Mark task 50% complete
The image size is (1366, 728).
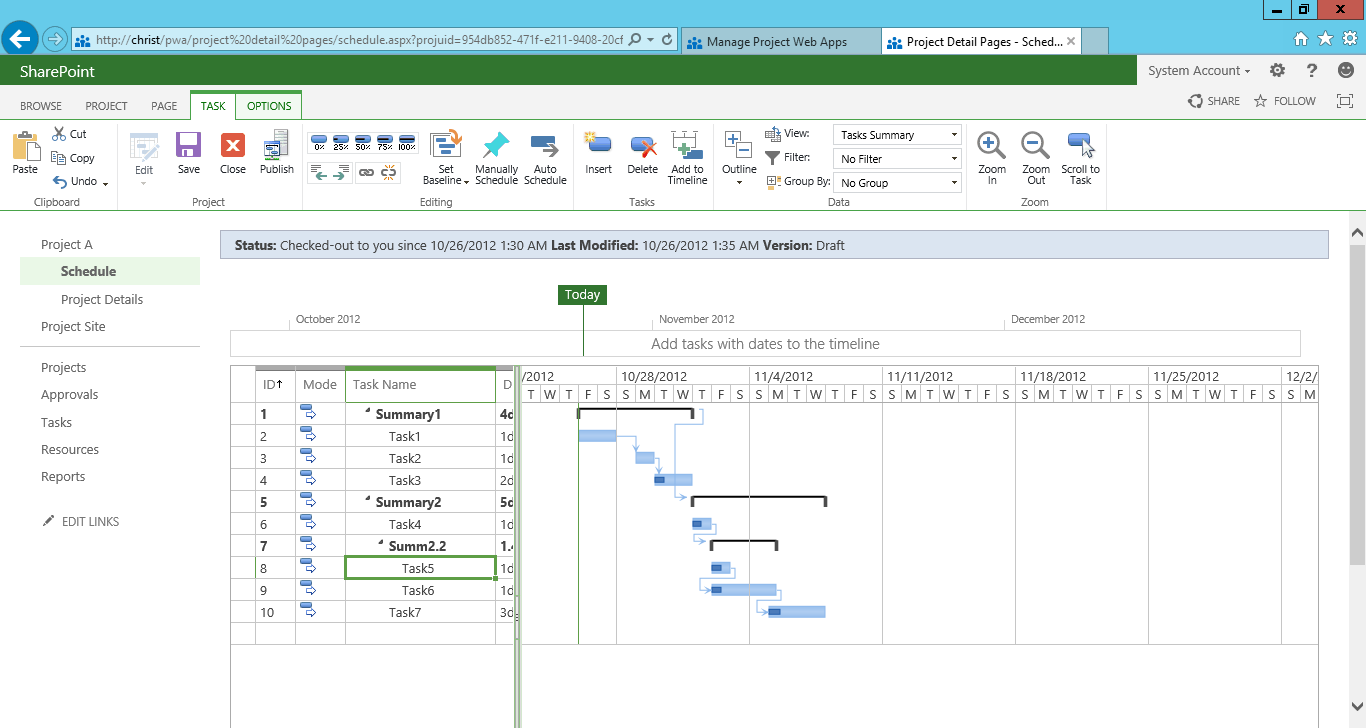coord(363,142)
